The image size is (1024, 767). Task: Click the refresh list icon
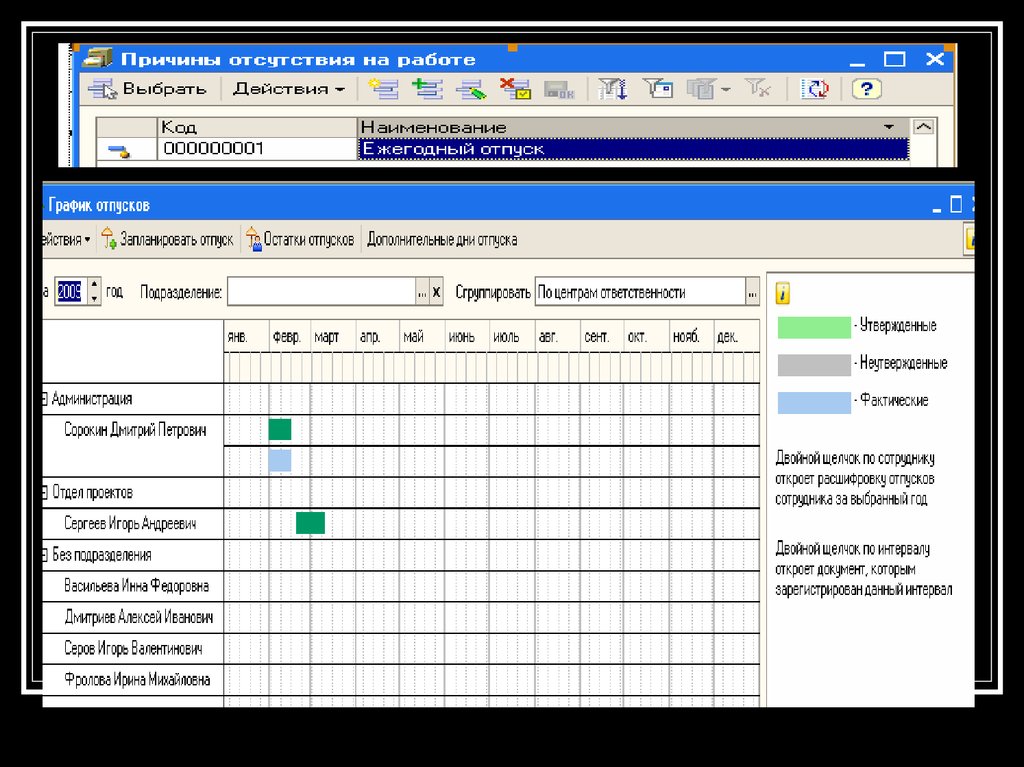815,89
